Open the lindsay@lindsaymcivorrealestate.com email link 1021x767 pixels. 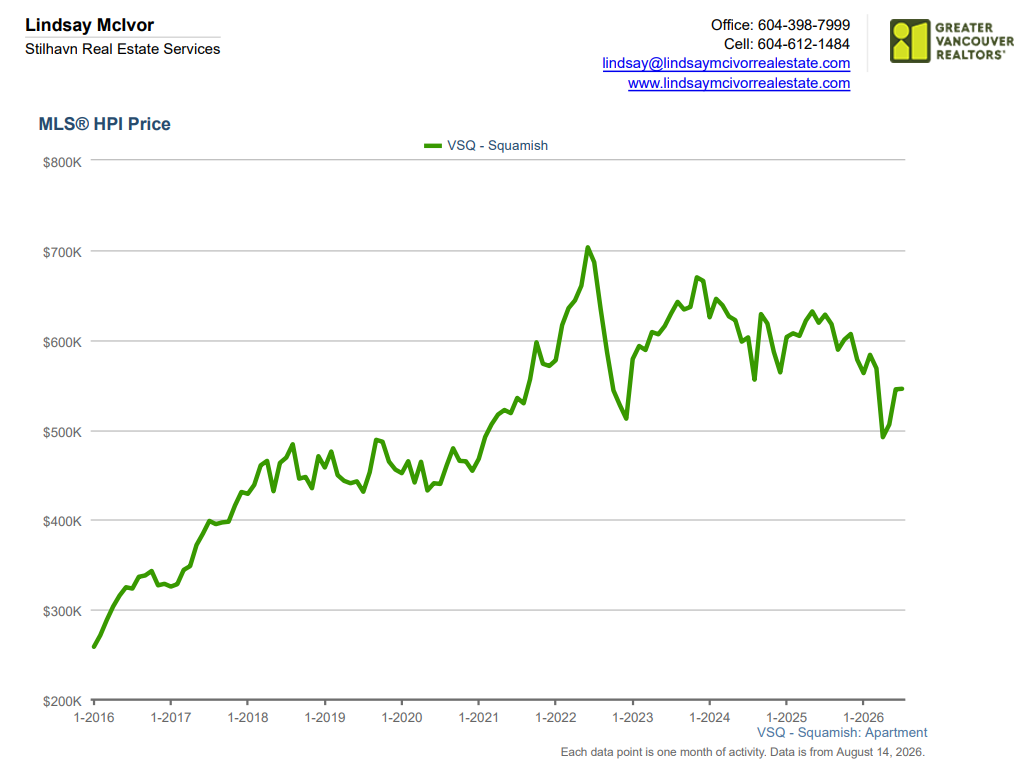pyautogui.click(x=726, y=63)
